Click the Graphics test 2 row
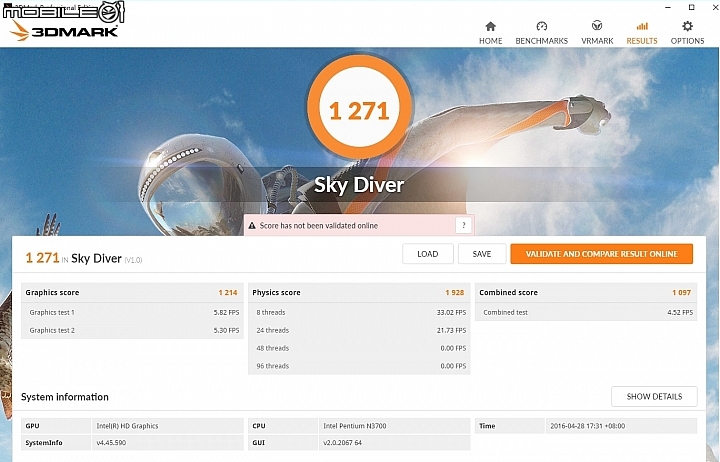 (132, 330)
